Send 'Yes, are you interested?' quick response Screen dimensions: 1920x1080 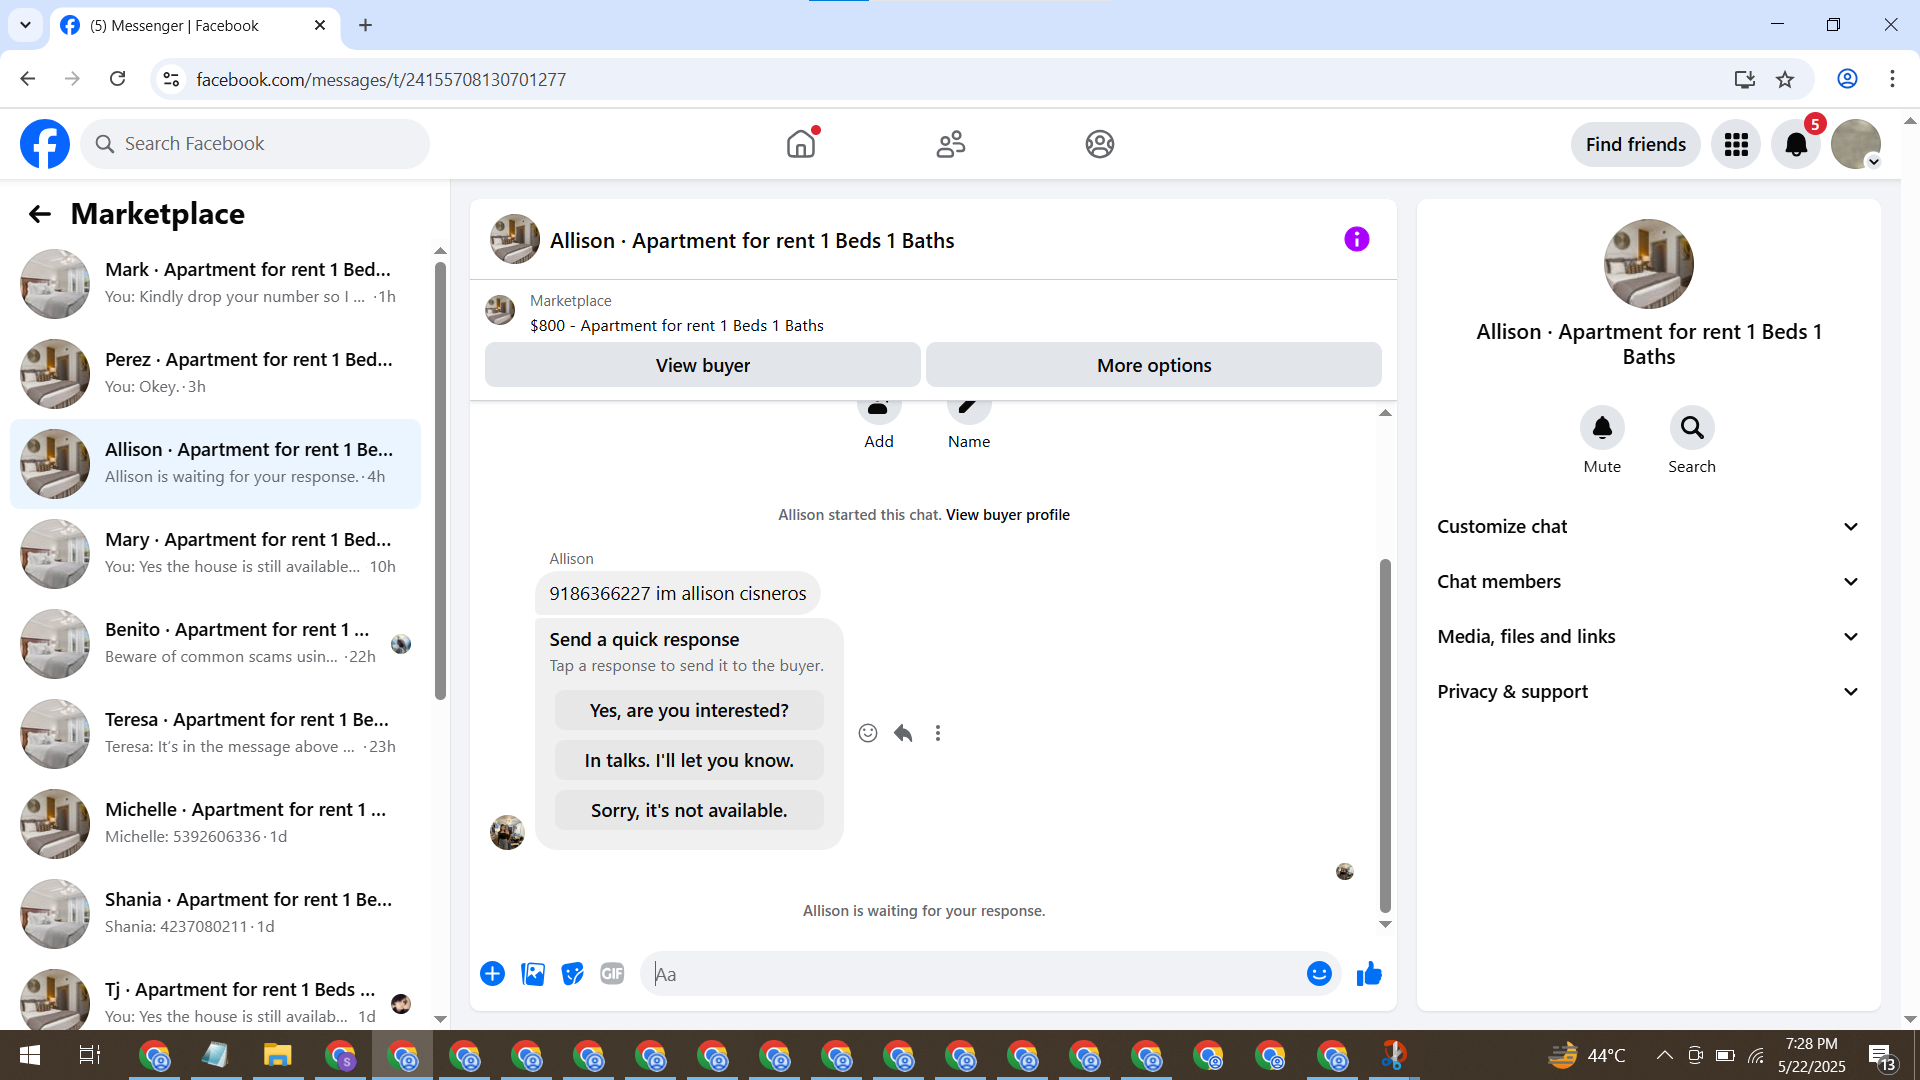click(689, 710)
